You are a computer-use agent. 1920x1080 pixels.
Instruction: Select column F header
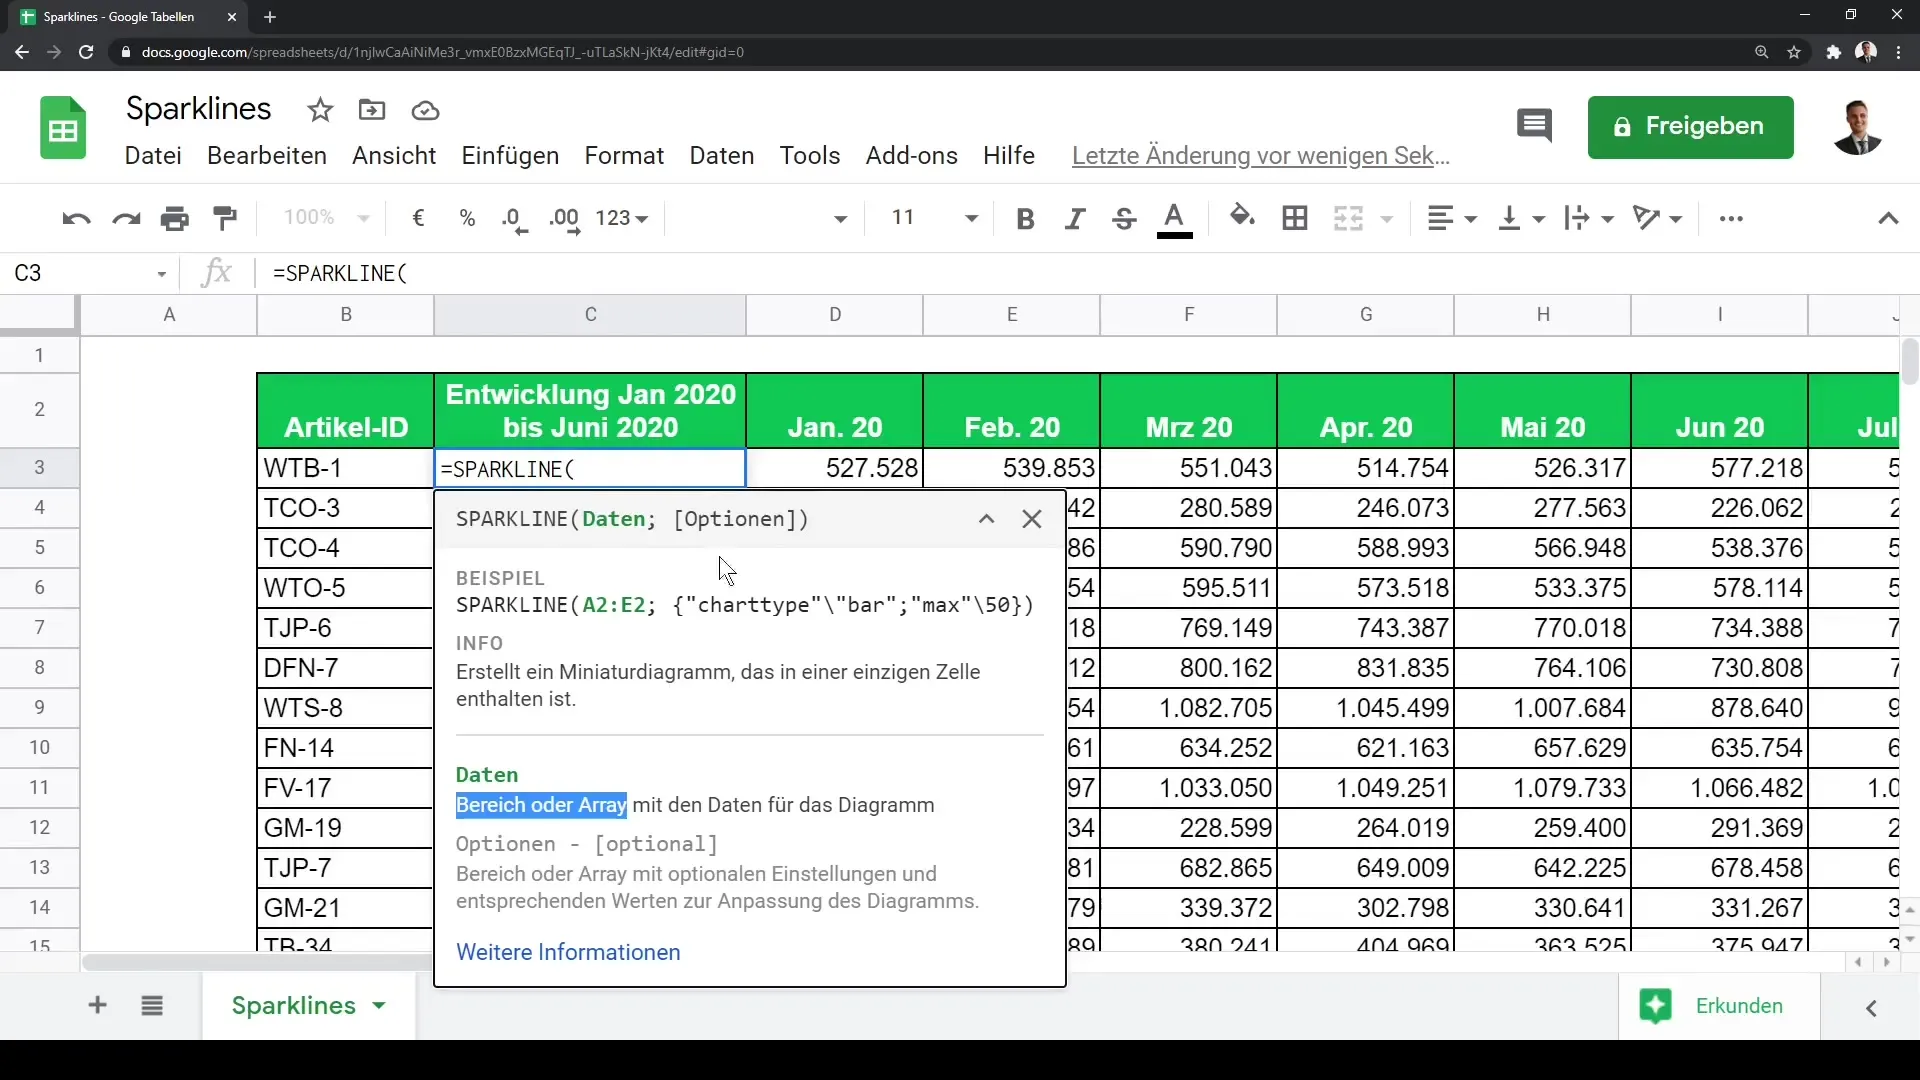tap(1188, 314)
